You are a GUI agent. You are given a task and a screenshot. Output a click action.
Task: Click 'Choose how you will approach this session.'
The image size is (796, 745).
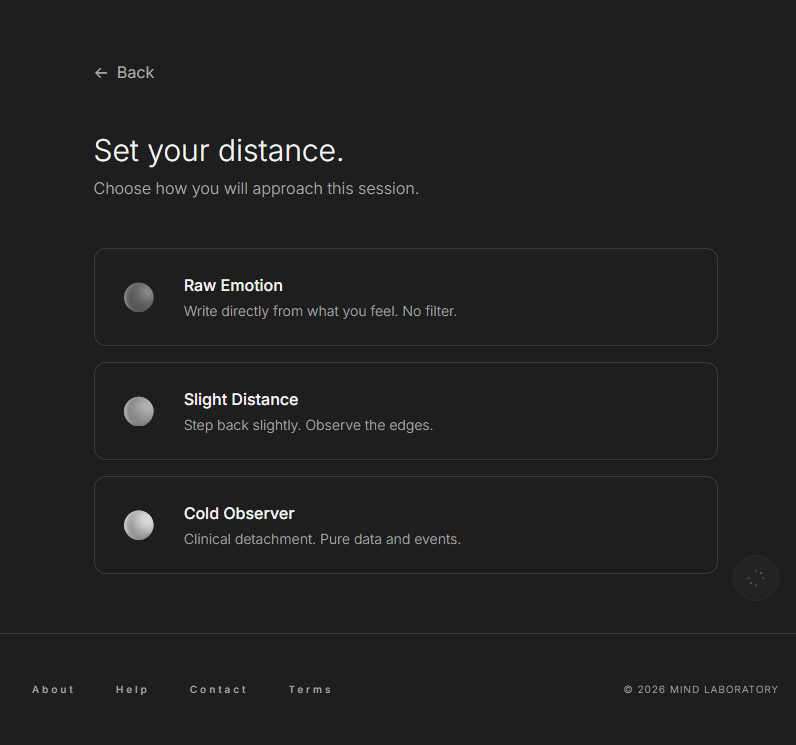coord(256,188)
